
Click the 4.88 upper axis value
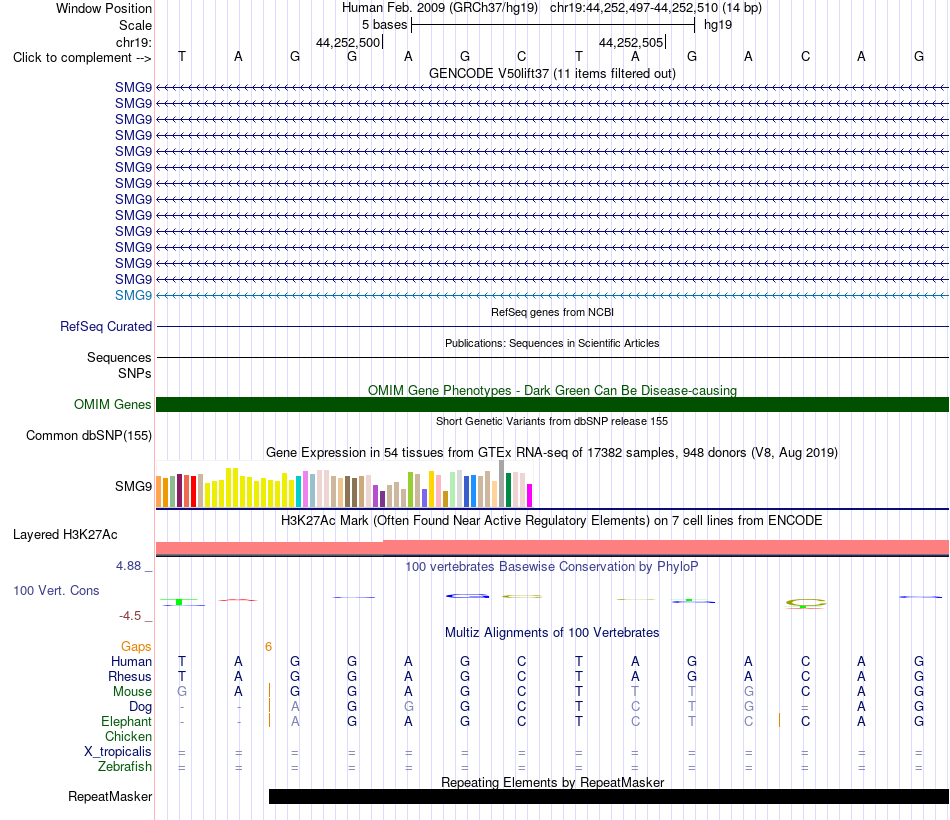pyautogui.click(x=128, y=566)
